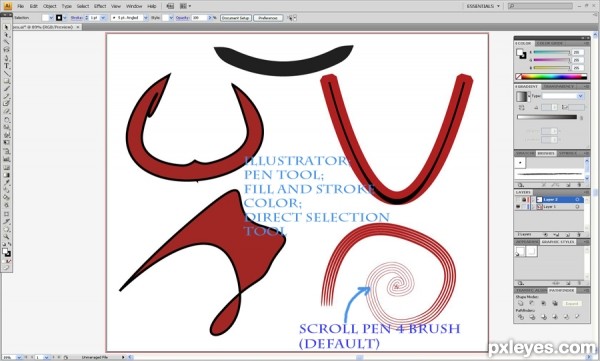The image size is (600, 361).
Task: Hide Layer 1 using its eye icon
Action: 518,207
